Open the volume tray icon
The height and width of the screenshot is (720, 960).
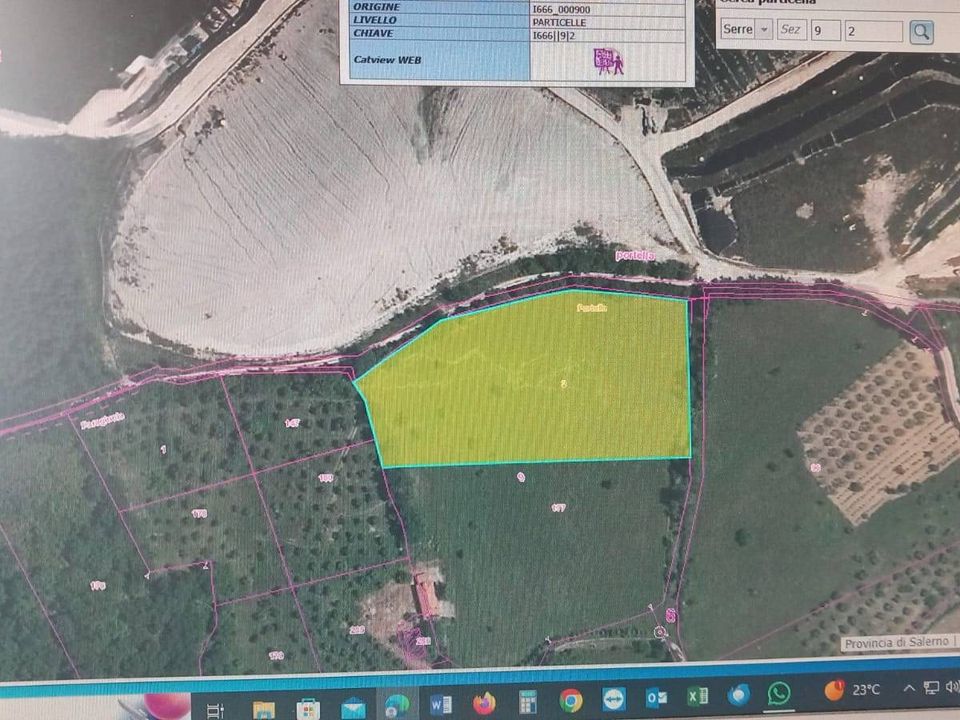point(953,687)
